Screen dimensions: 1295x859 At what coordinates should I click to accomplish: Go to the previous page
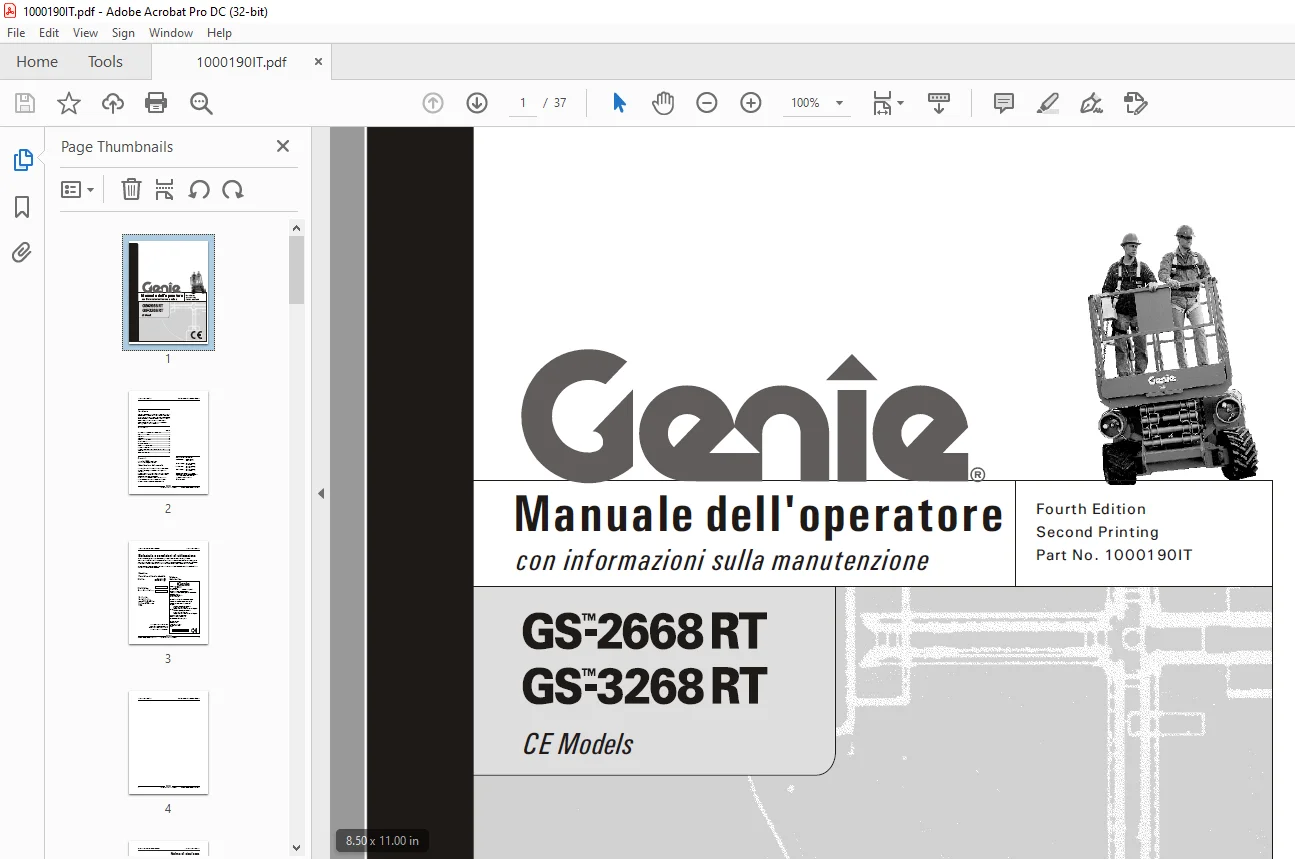click(x=433, y=103)
